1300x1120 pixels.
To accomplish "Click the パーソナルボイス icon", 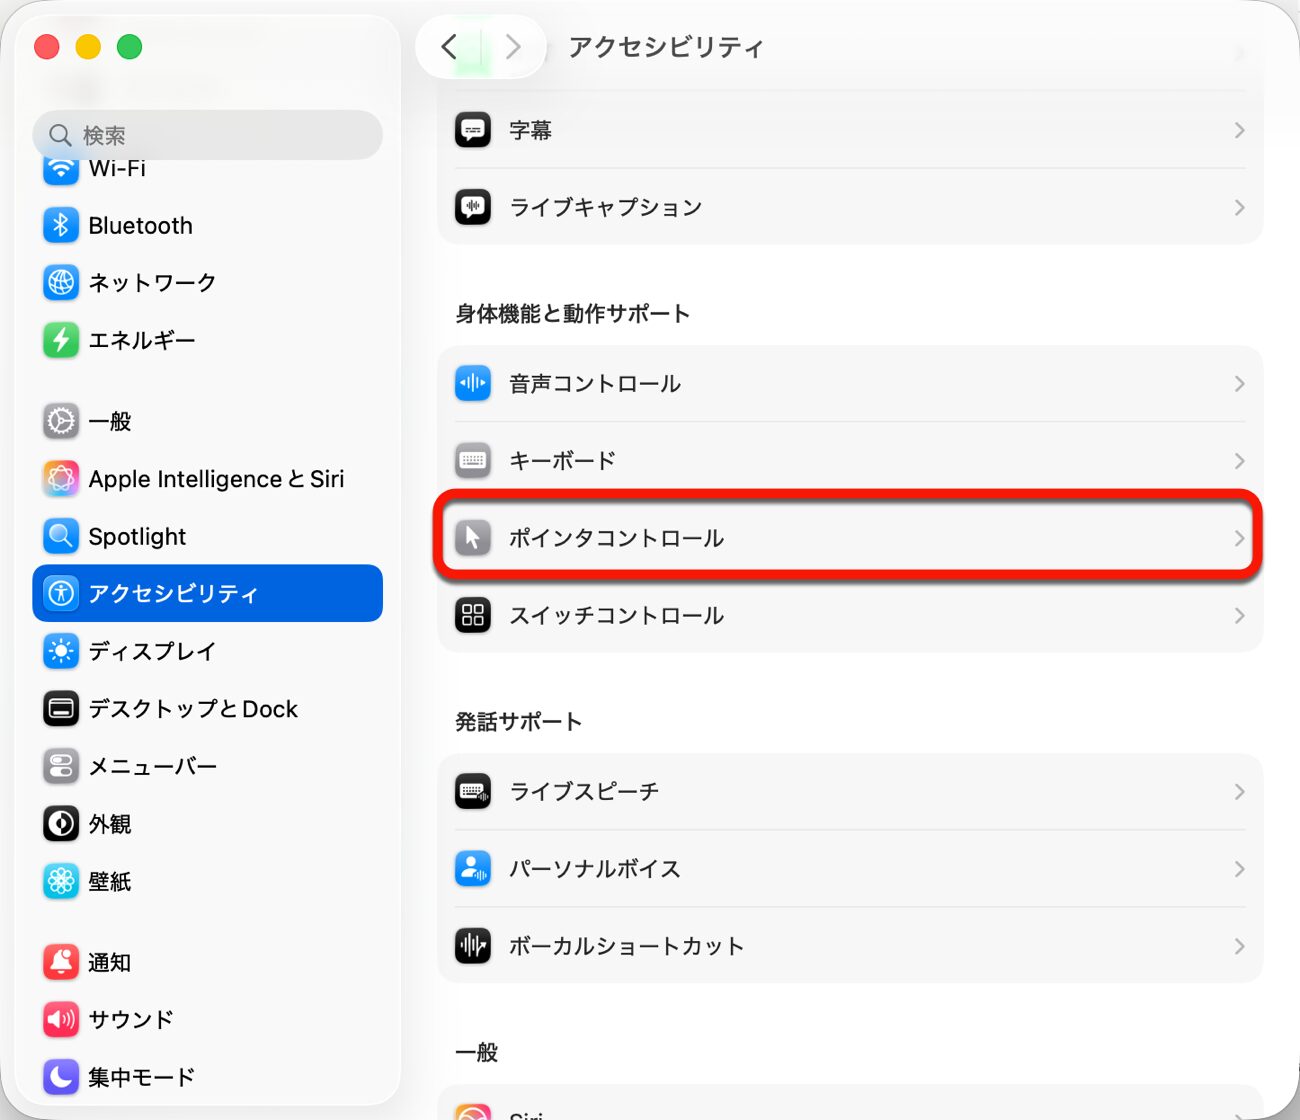I will [473, 869].
